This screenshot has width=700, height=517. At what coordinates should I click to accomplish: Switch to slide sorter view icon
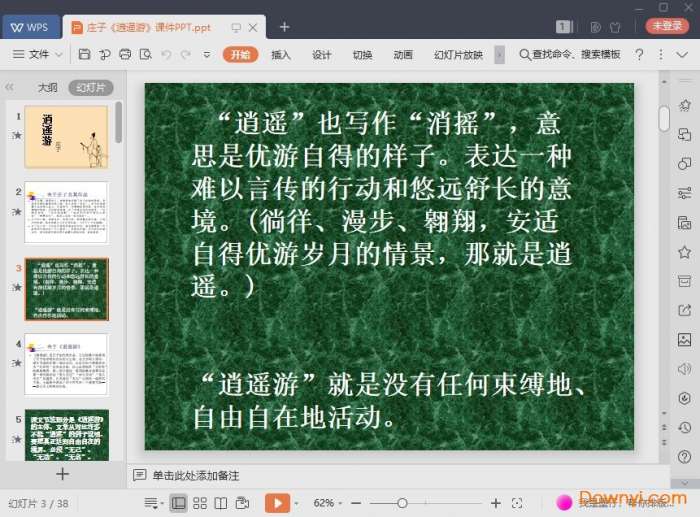(200, 504)
